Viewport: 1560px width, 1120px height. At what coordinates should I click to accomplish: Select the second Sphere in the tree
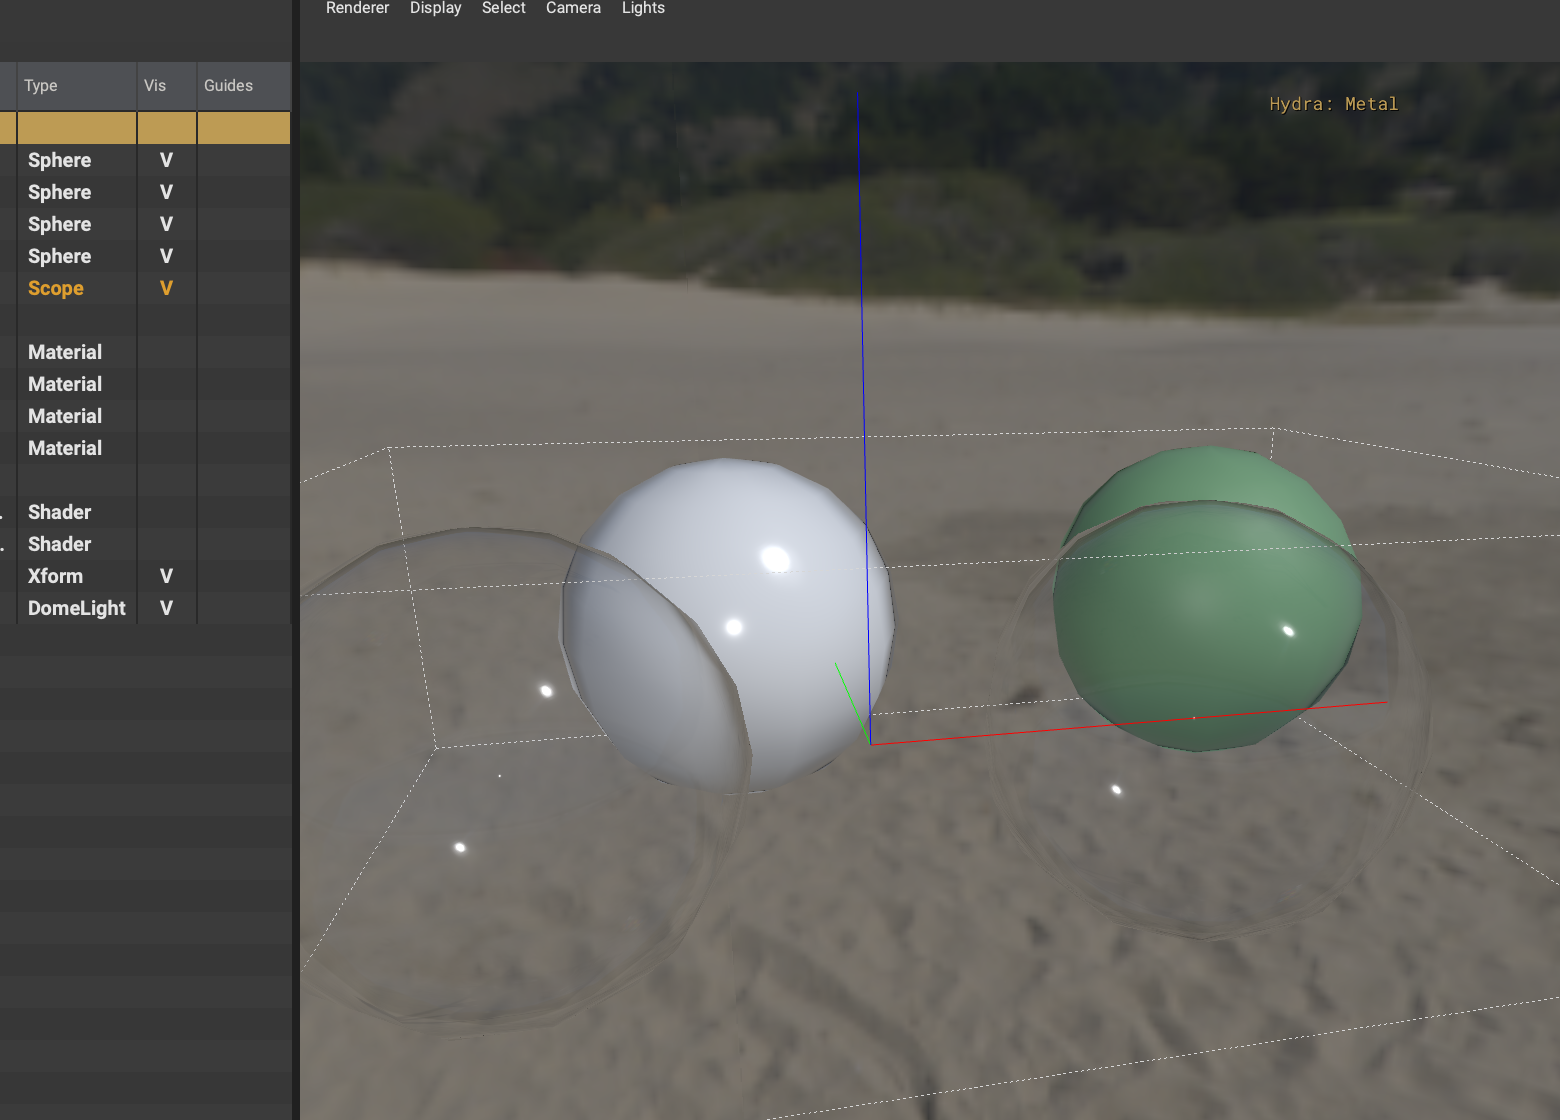click(x=59, y=192)
